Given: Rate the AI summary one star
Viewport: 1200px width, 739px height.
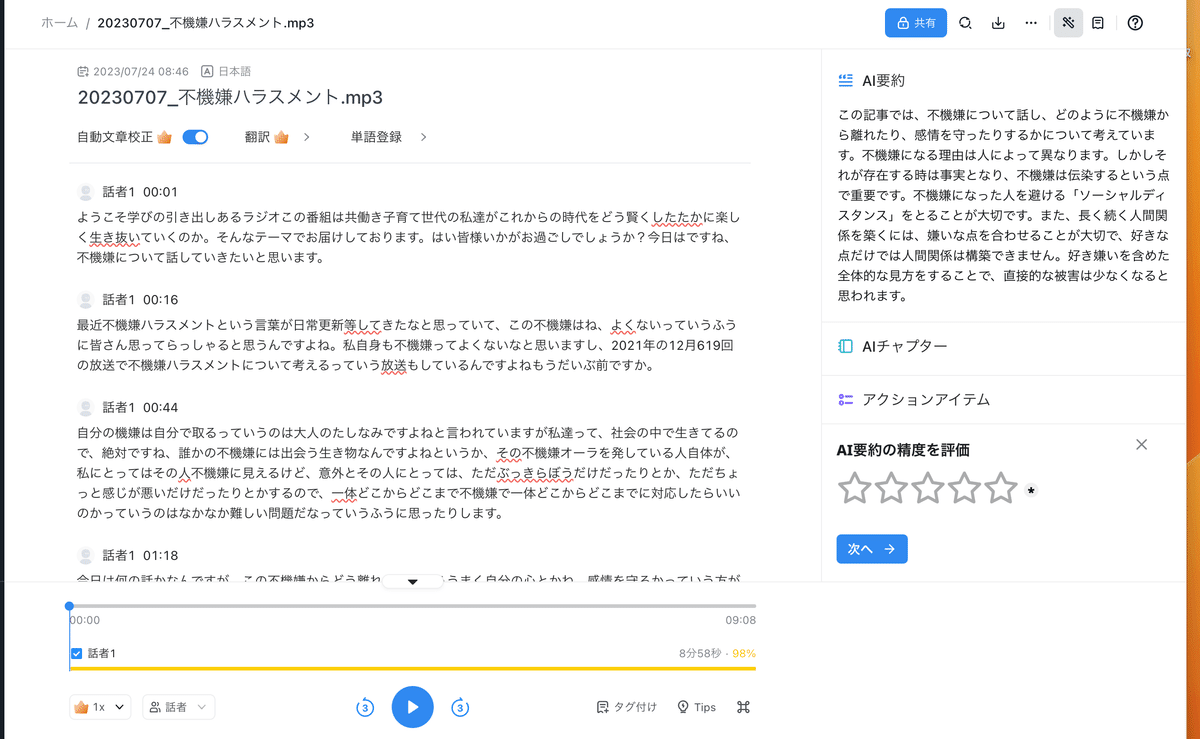Looking at the screenshot, I should [x=855, y=489].
